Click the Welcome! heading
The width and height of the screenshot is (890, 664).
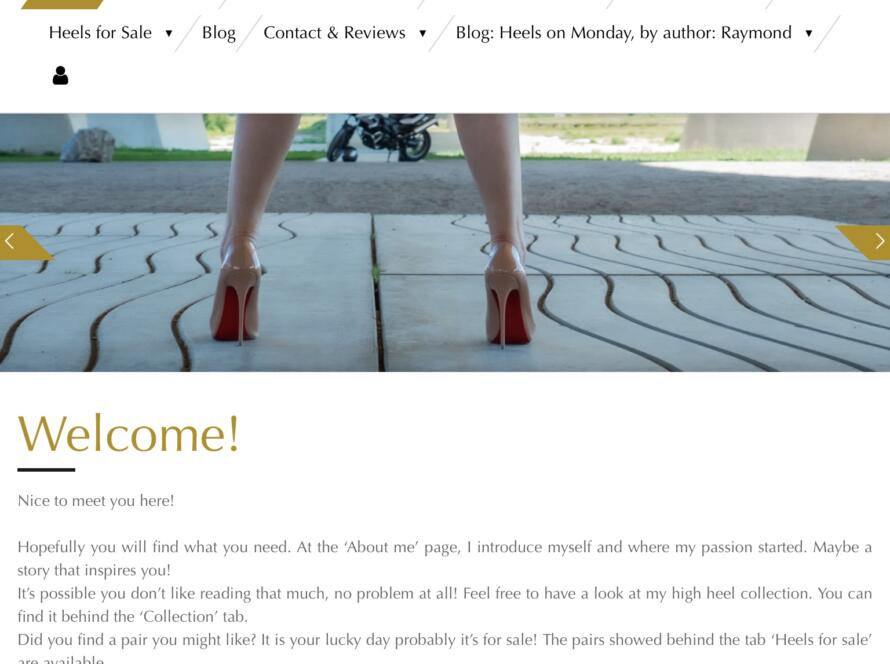129,434
